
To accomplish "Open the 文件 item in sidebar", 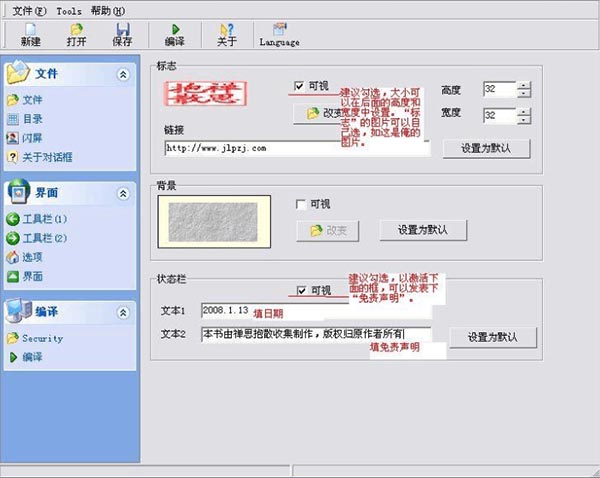I will (x=25, y=100).
